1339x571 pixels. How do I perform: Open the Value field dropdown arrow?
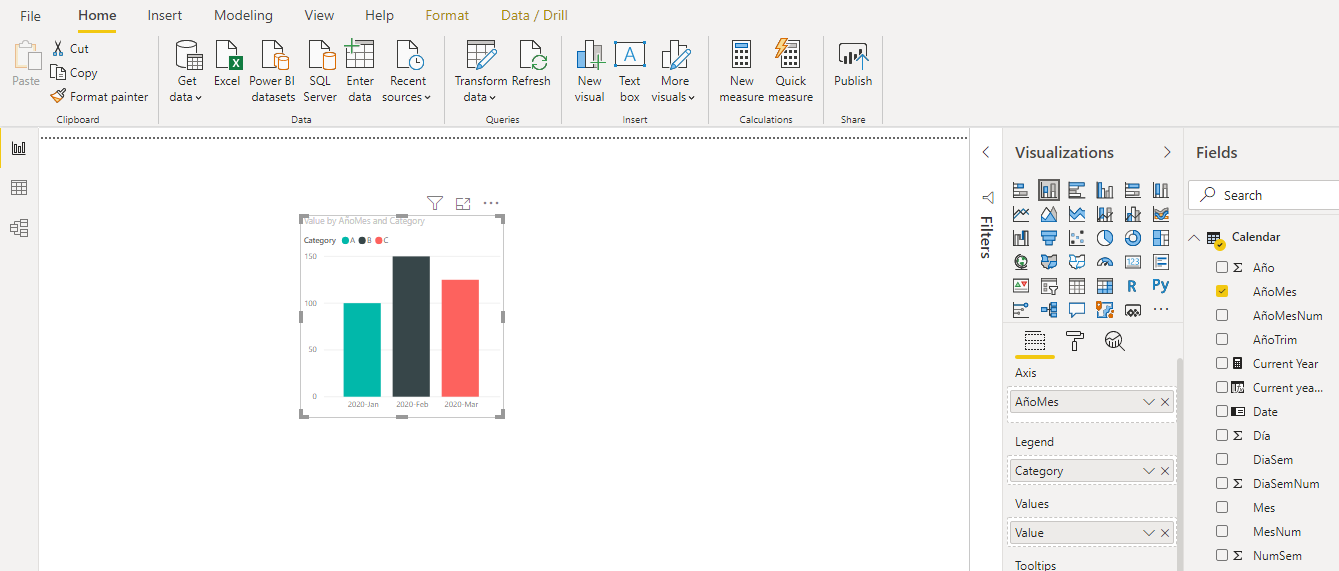coord(1149,533)
